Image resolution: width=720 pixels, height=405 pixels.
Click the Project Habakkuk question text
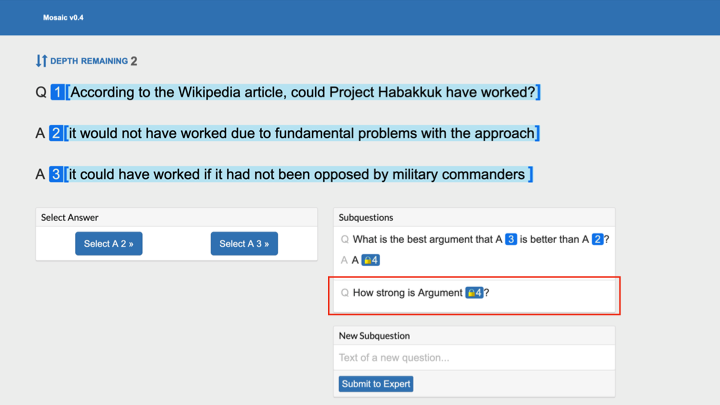pyautogui.click(x=303, y=92)
